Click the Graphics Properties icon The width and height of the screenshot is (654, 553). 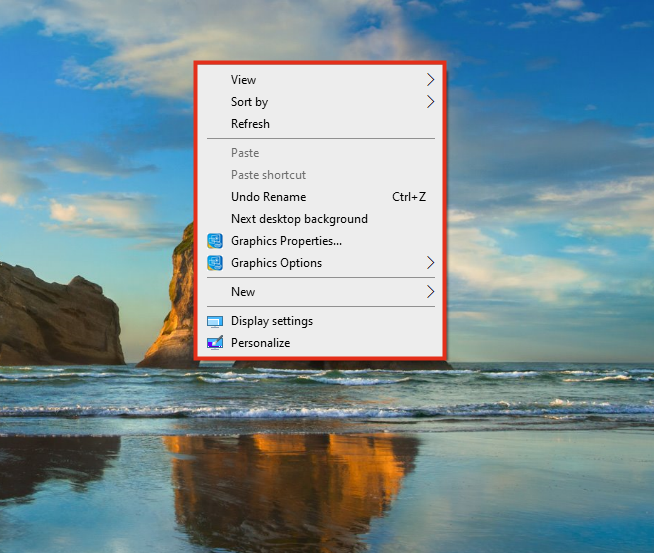pyautogui.click(x=215, y=241)
